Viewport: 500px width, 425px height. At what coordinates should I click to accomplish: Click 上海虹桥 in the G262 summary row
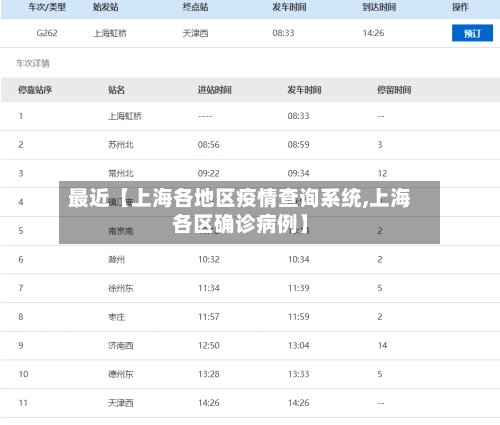point(110,33)
